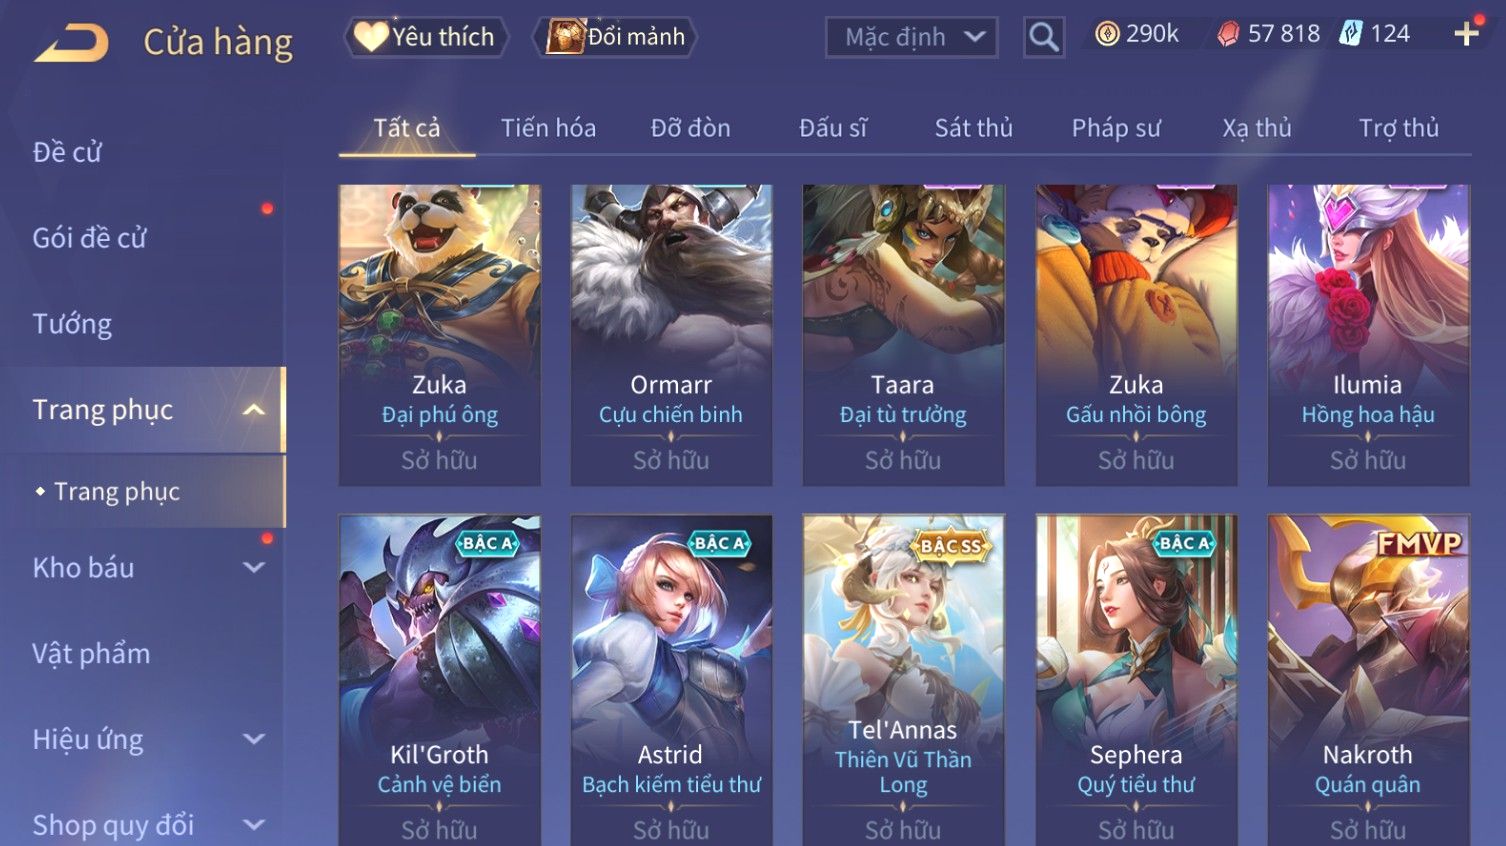Image resolution: width=1506 pixels, height=846 pixels.
Task: Tap the red ruby 57 818 currency icon
Action: coord(1228,35)
